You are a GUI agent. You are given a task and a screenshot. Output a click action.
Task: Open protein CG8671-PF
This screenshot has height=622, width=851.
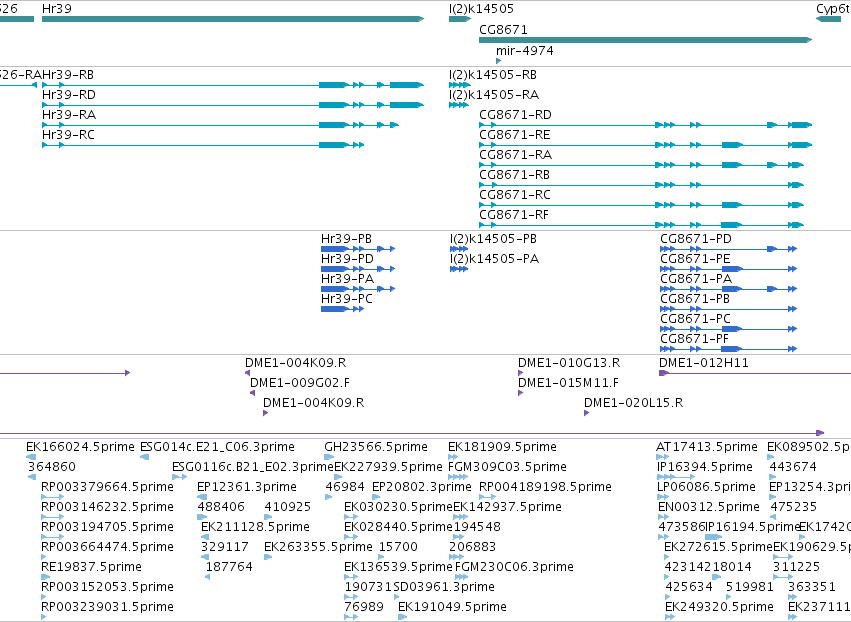694,340
